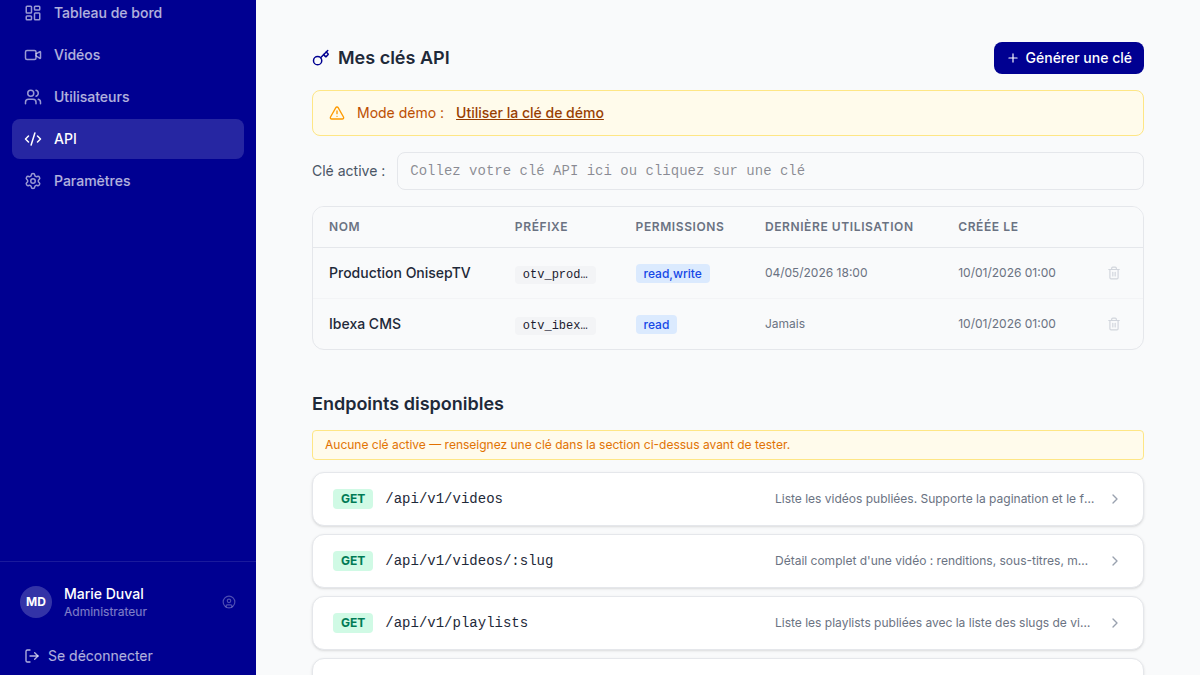This screenshot has height=675, width=1200.
Task: Open the Utilisateurs page
Action: click(x=128, y=97)
